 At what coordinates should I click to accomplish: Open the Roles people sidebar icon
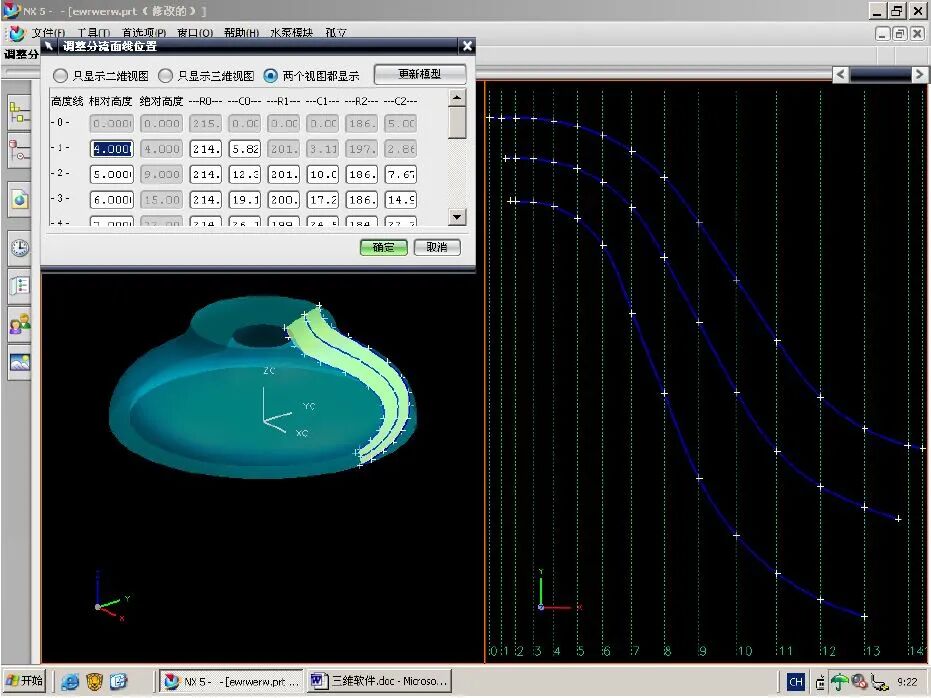[20, 324]
